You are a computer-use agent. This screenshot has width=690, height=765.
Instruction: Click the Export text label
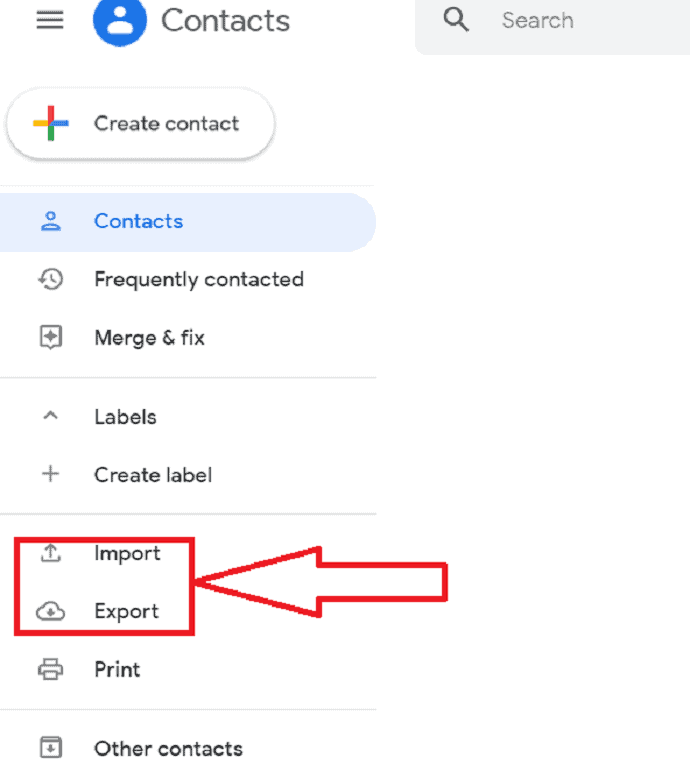[127, 611]
